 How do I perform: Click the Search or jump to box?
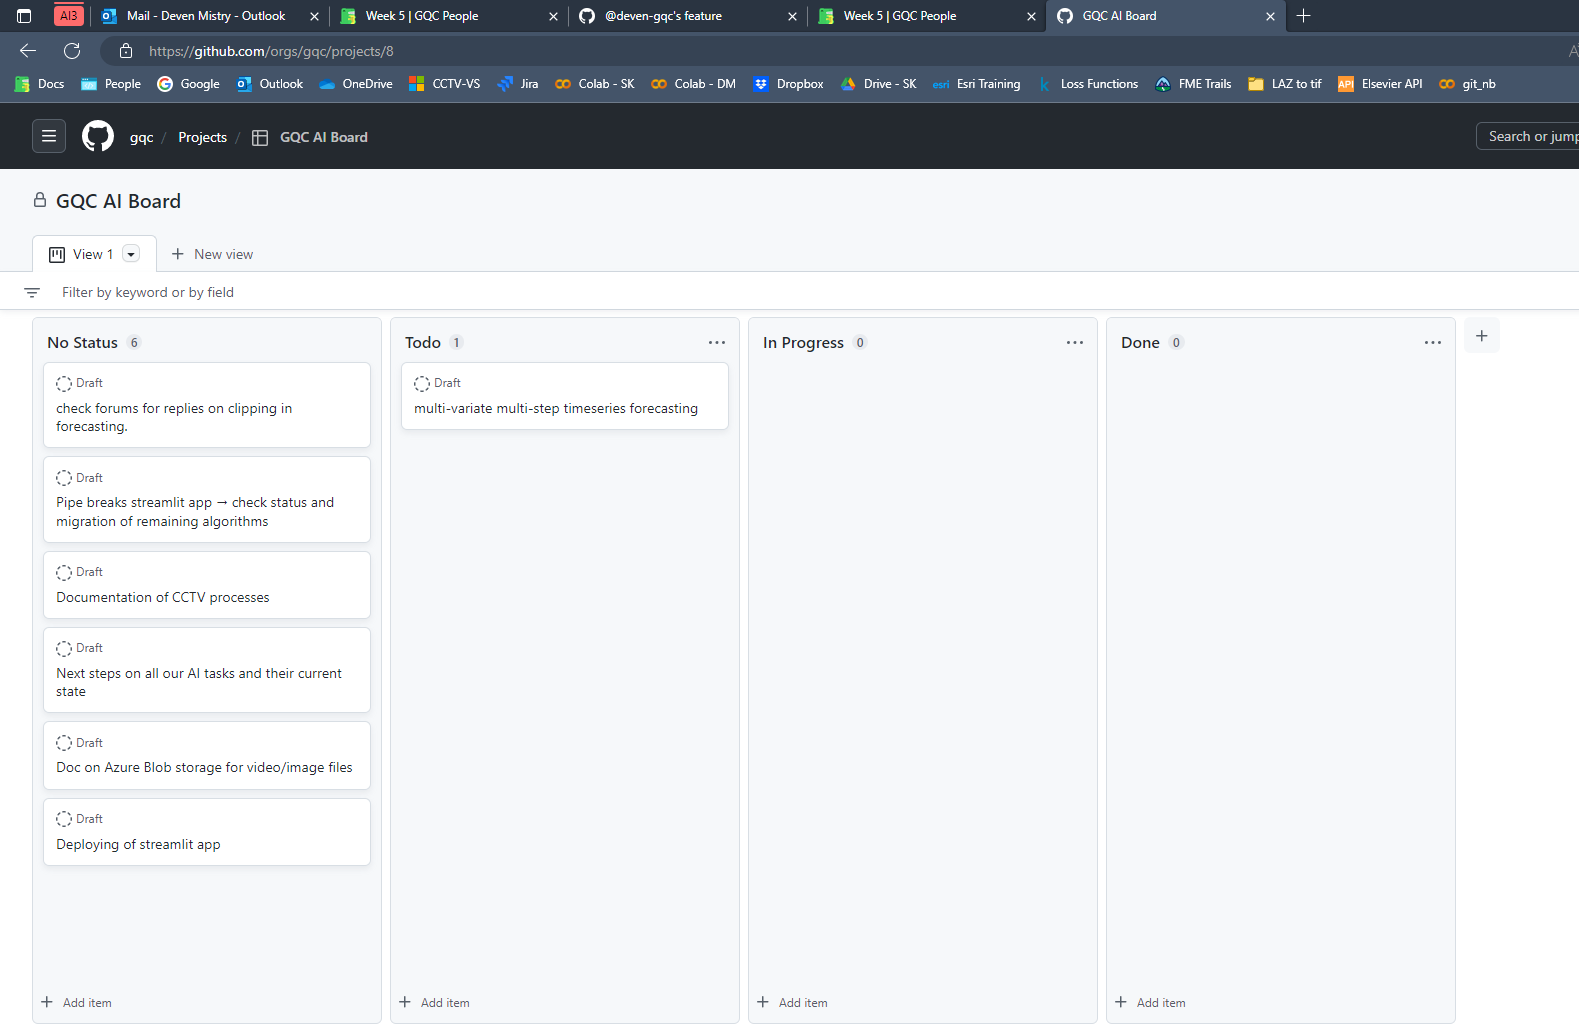point(1528,136)
